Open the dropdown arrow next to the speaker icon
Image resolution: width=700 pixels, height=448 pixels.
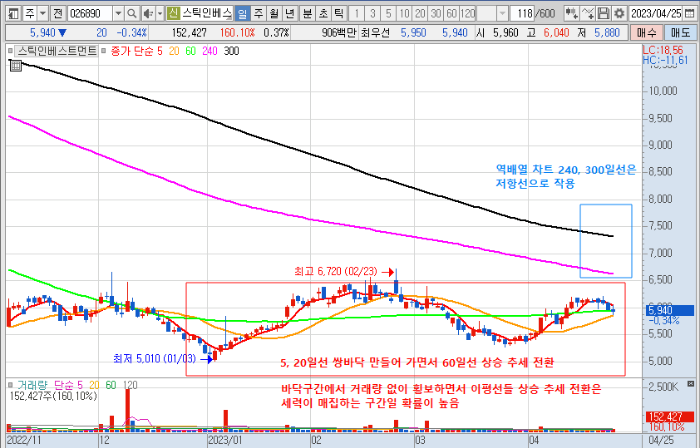[160, 14]
